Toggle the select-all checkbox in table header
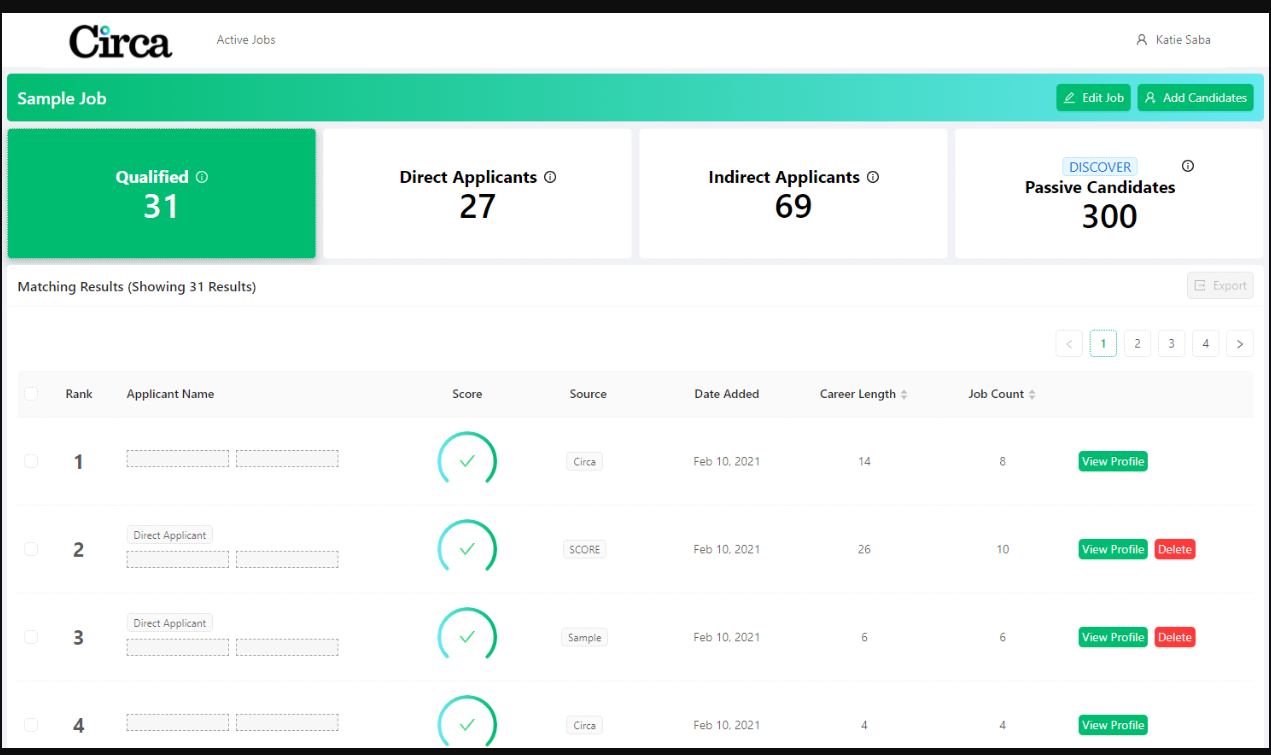Screen dimensions: 1271x755 [x=31, y=394]
